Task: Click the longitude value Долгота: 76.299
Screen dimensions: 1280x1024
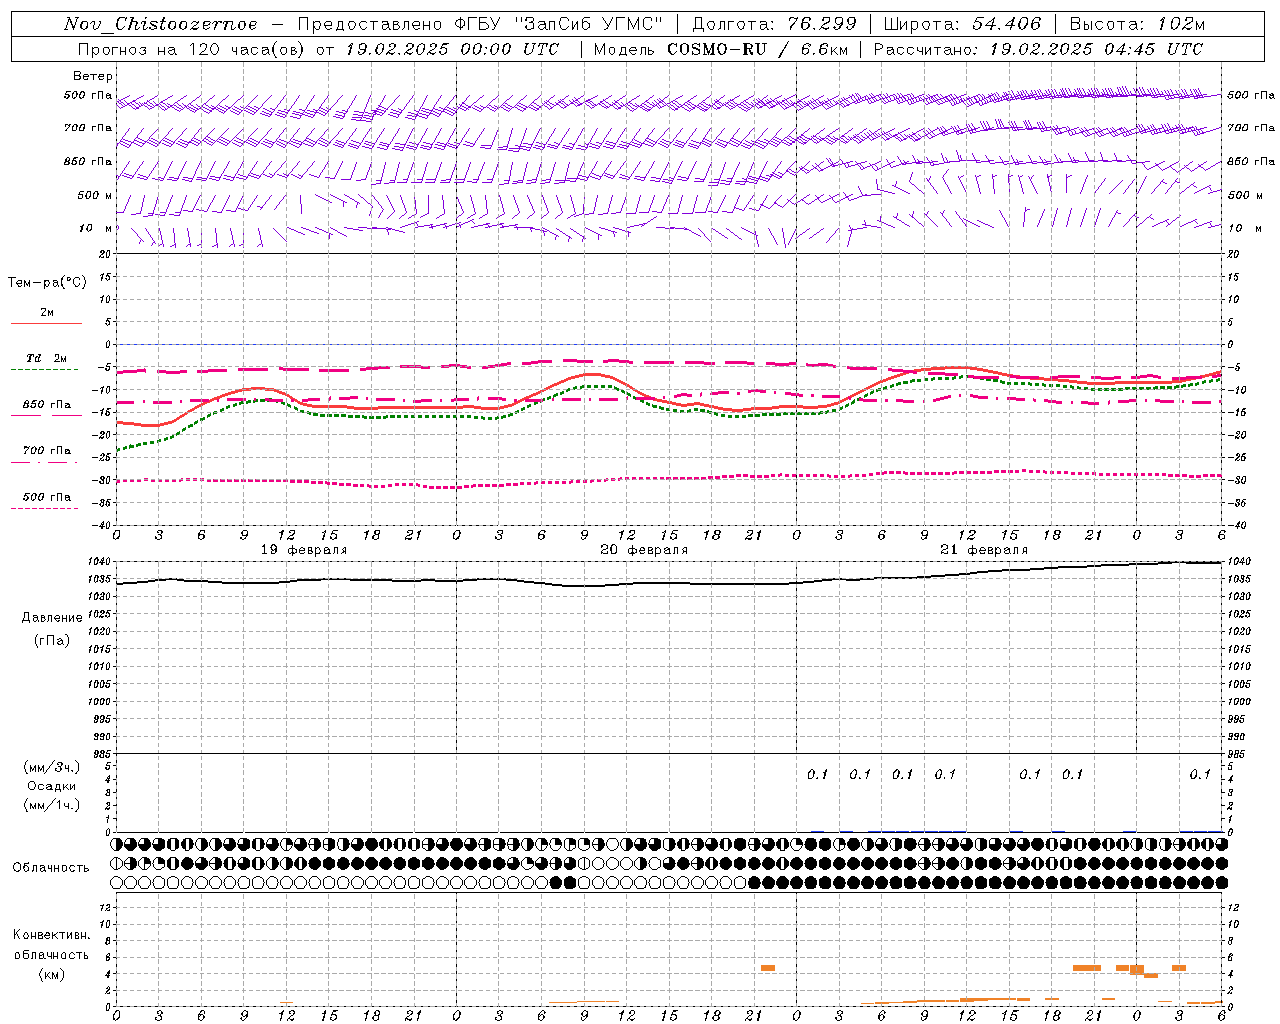Action: (x=775, y=24)
